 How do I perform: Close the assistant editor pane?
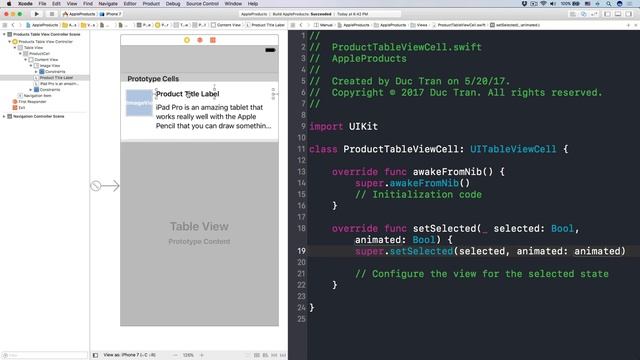(636, 25)
